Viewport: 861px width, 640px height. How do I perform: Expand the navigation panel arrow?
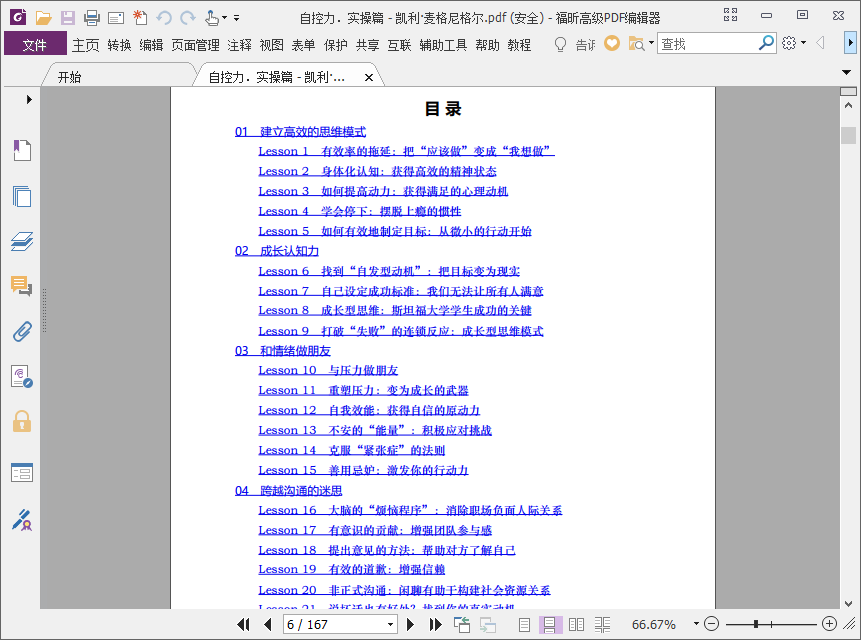click(29, 99)
